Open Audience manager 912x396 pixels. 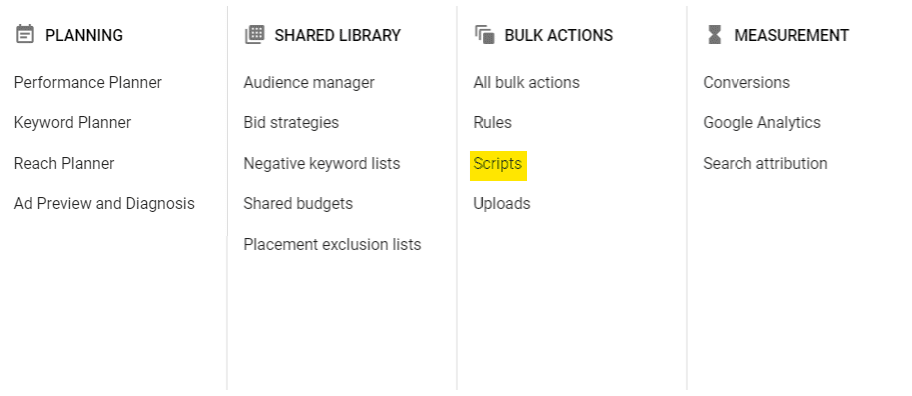coord(309,83)
